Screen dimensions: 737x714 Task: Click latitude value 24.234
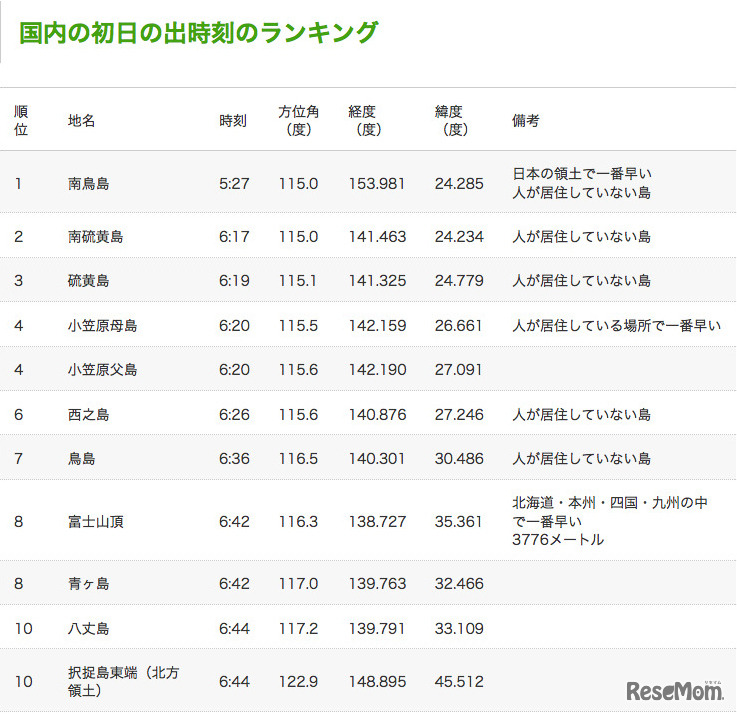[459, 236]
